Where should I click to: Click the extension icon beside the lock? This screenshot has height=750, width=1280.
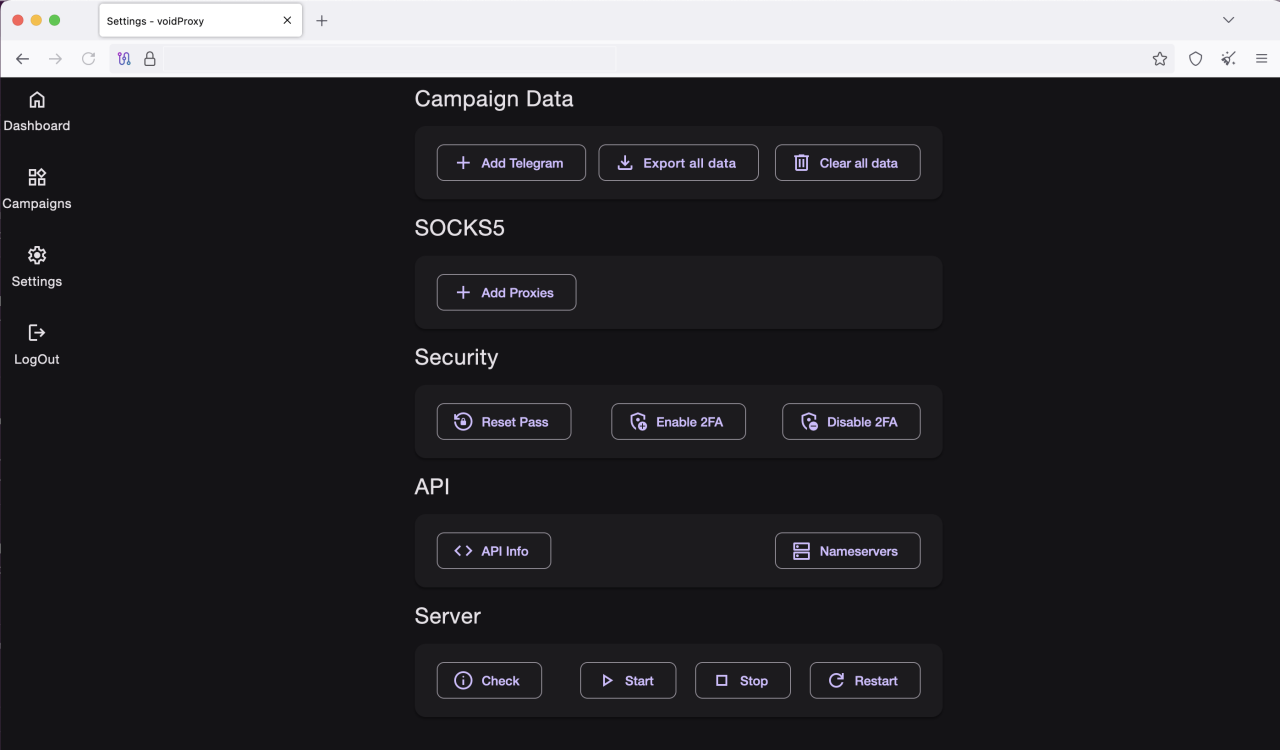124,58
